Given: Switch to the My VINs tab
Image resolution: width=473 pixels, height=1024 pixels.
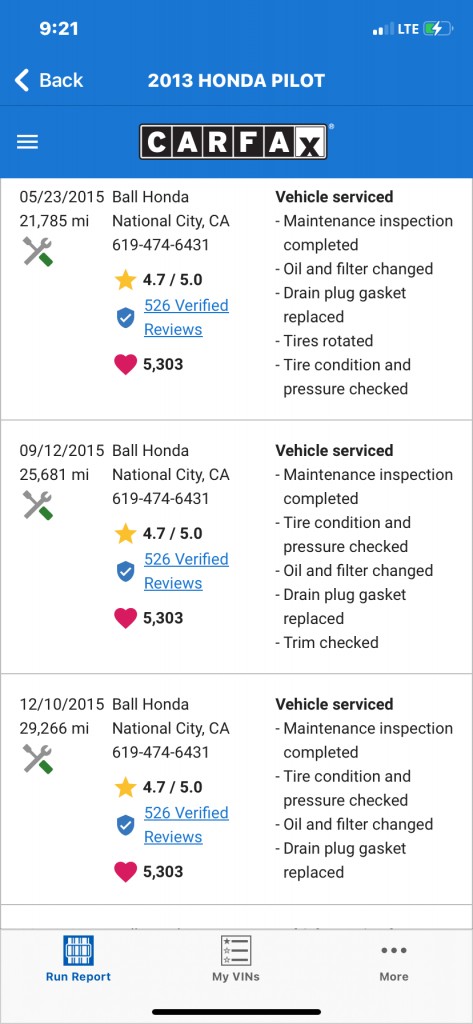Looking at the screenshot, I should 236,959.
